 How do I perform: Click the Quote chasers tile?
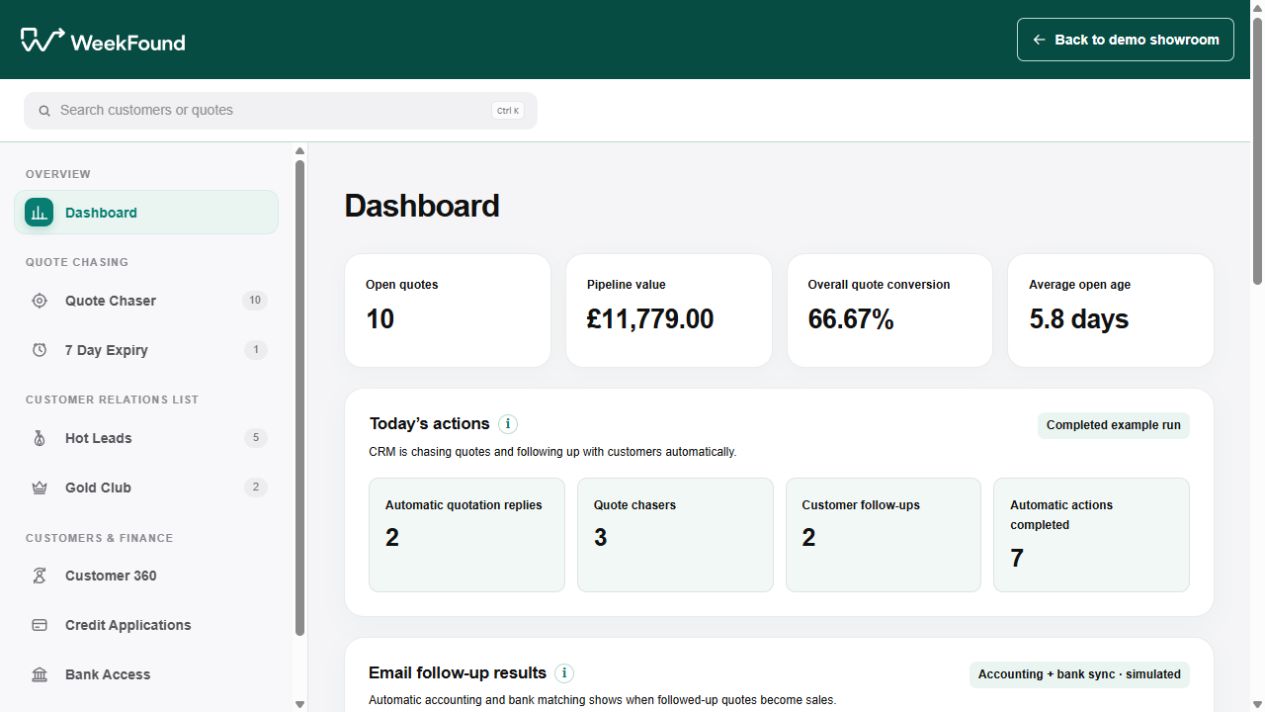[x=675, y=535]
